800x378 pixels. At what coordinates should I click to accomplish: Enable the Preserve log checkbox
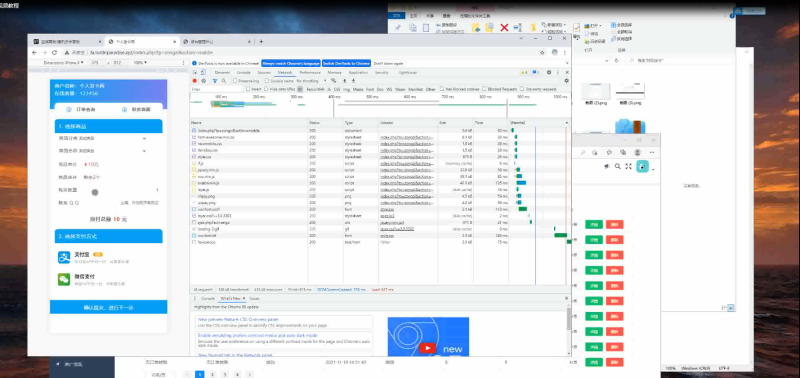[235, 81]
